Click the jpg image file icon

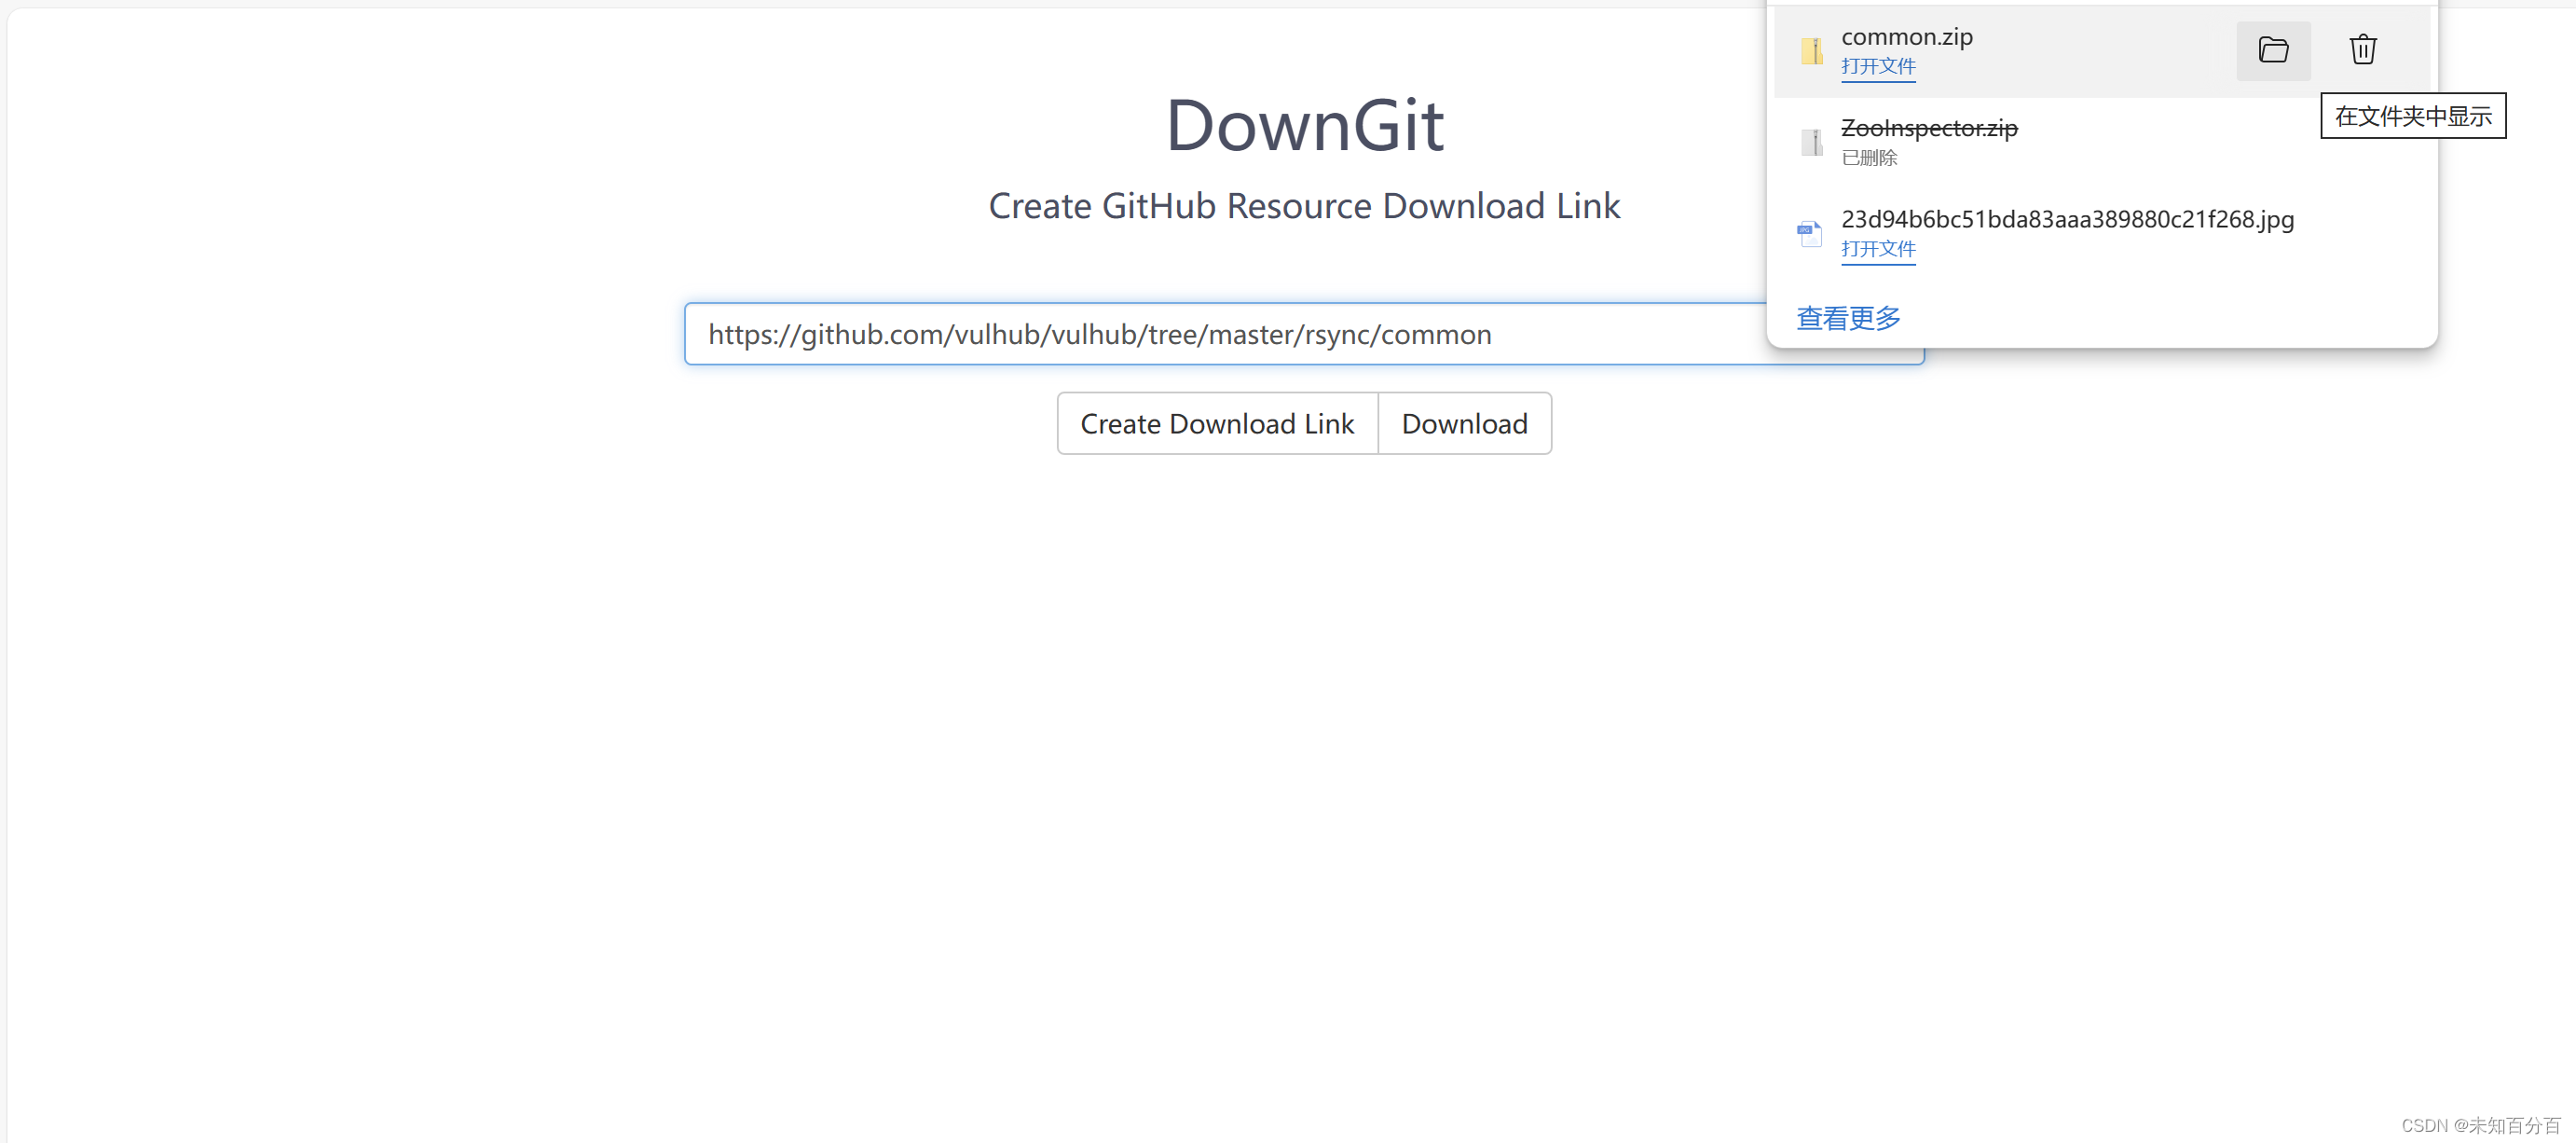coord(1809,234)
